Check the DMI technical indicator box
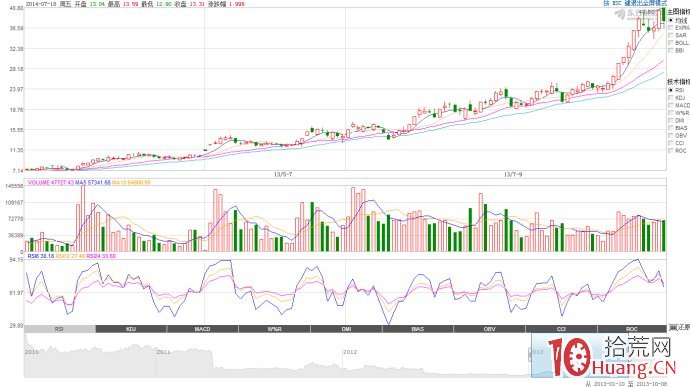 point(671,120)
